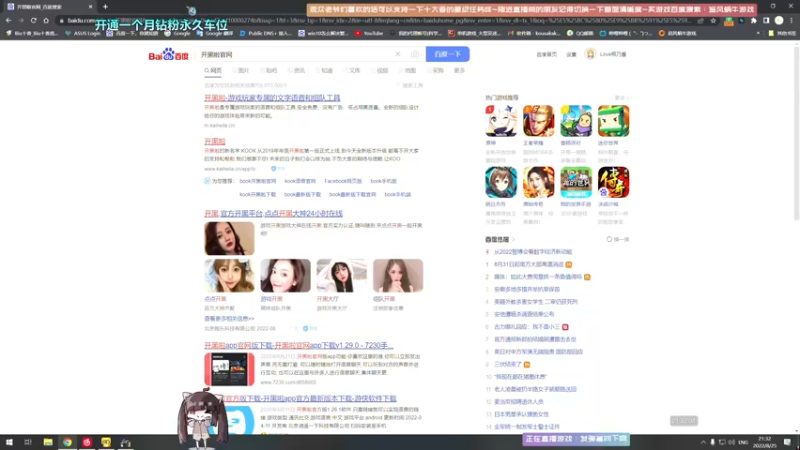Click the page vertical scrollbar

point(796,133)
